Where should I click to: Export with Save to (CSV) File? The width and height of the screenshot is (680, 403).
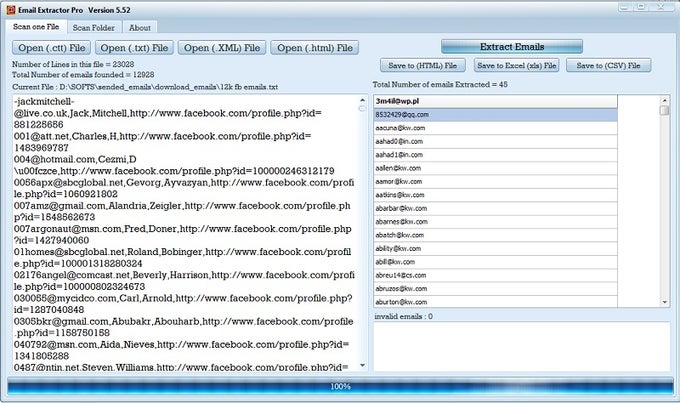click(x=608, y=66)
